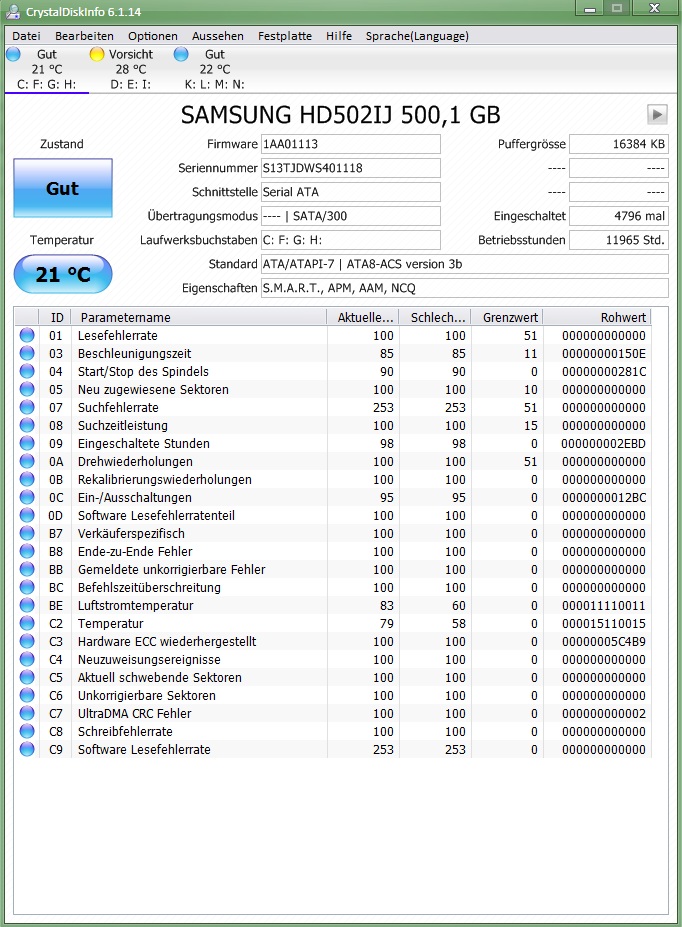Click status icon of Neu zugewiesene Sektoren
The image size is (682, 927).
(27, 389)
